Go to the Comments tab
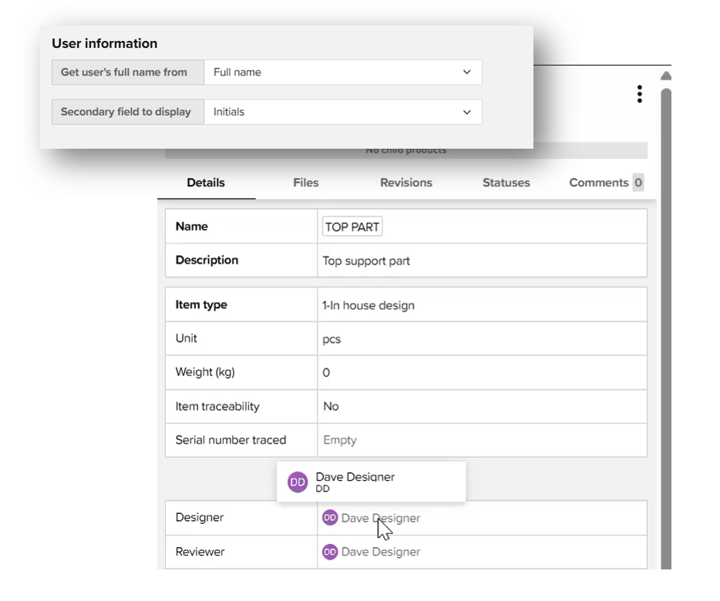Image resolution: width=720 pixels, height=601 pixels. click(x=598, y=183)
